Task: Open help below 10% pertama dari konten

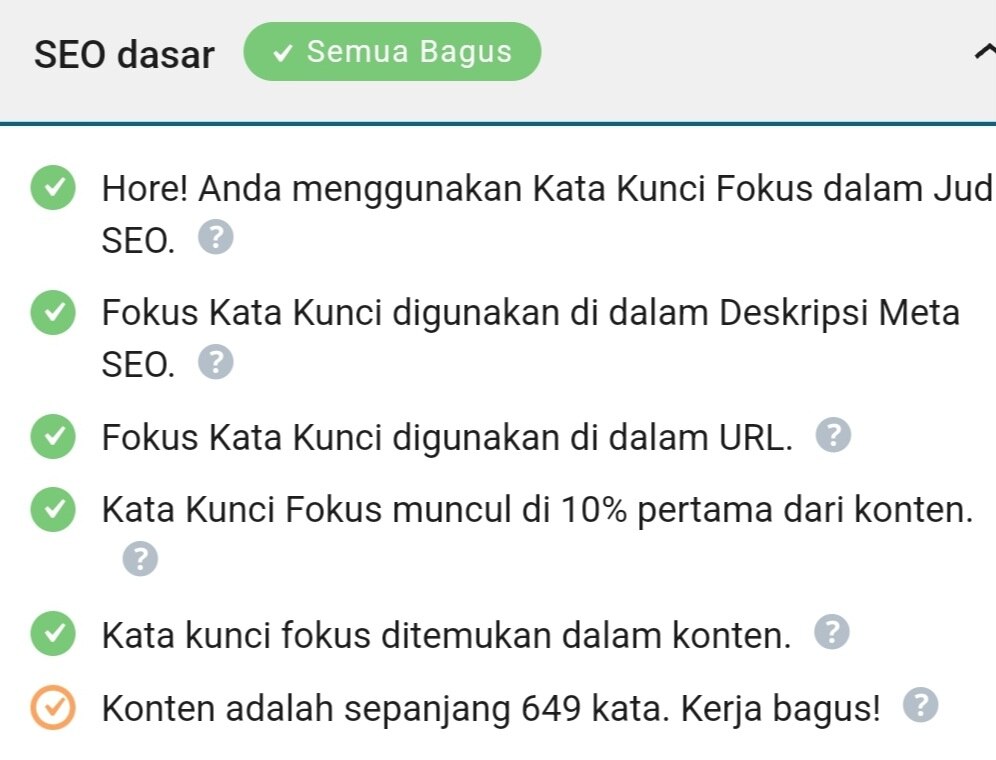Action: [140, 559]
